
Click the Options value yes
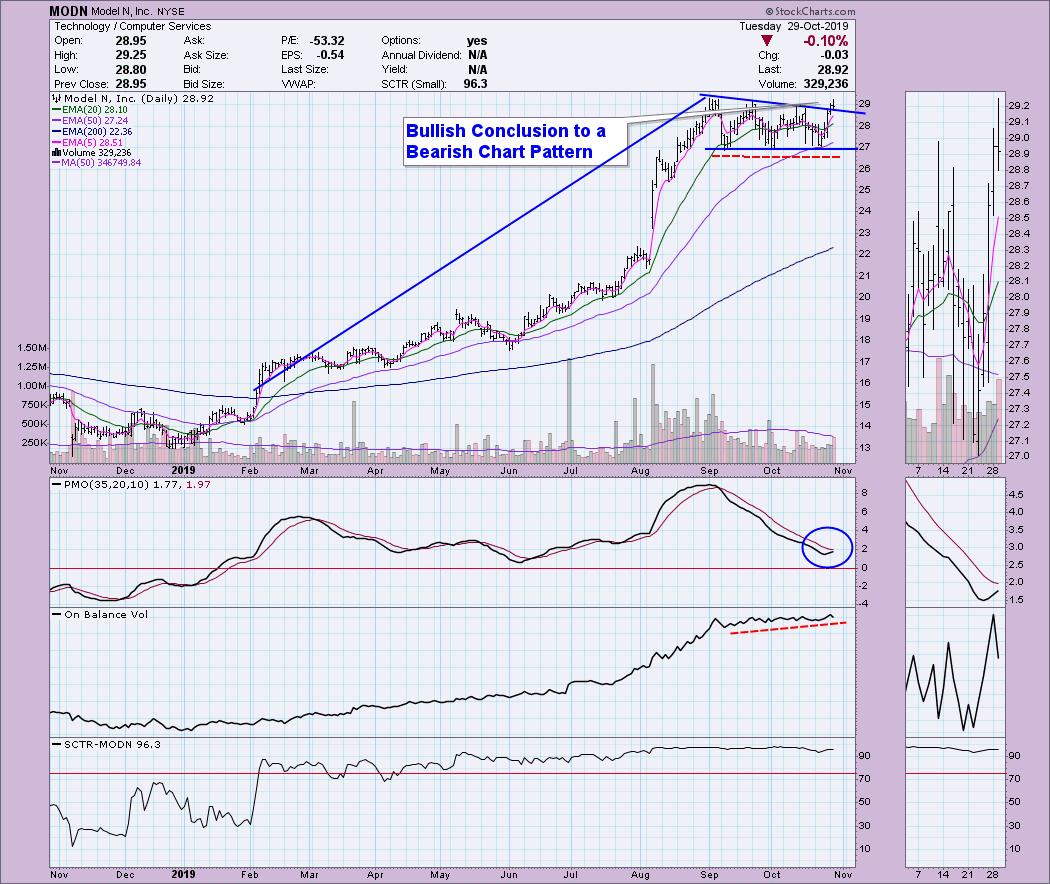tap(477, 41)
